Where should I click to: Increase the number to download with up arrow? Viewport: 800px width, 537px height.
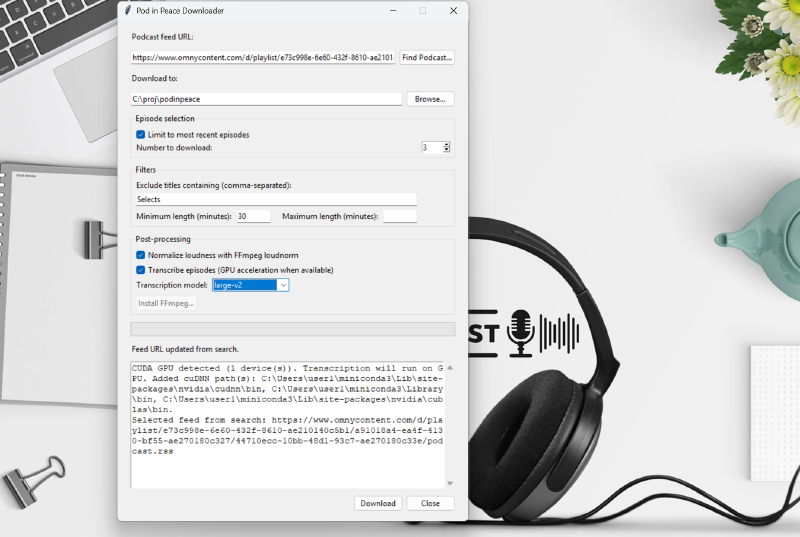tap(446, 144)
